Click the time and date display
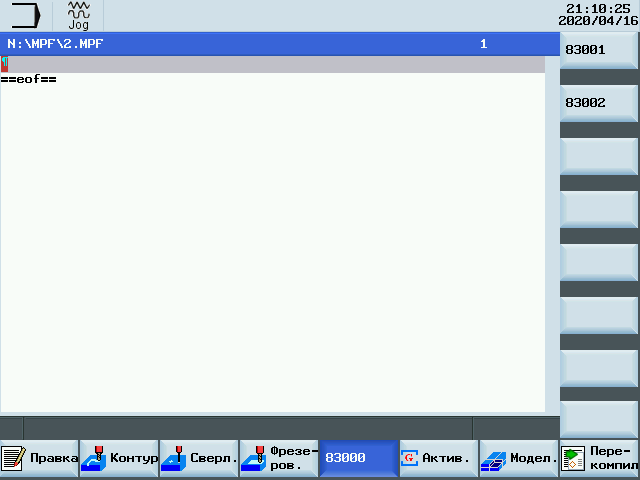Image resolution: width=640 pixels, height=480 pixels. click(598, 15)
